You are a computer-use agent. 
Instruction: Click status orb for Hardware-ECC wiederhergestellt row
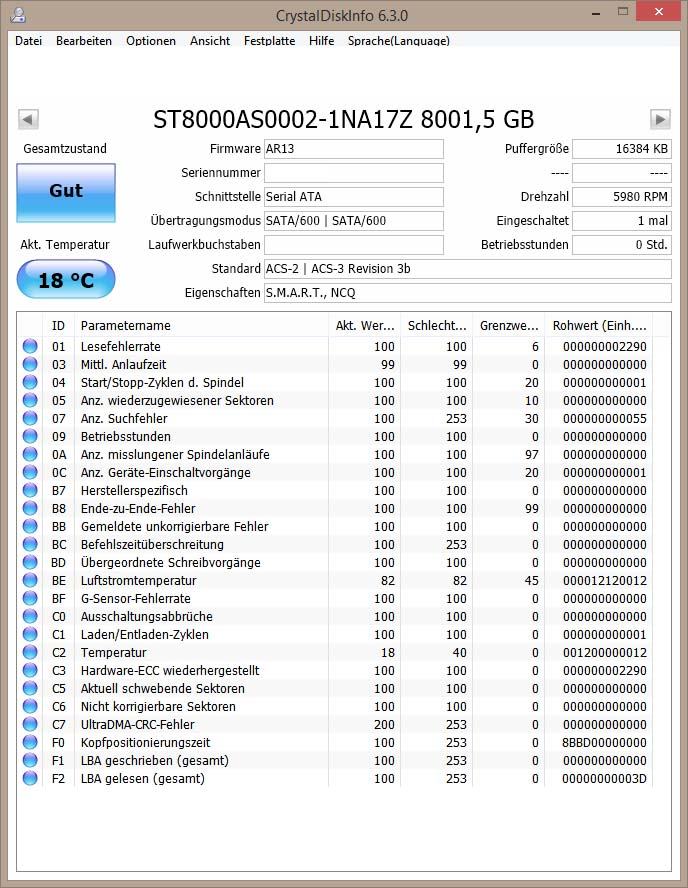tap(30, 671)
